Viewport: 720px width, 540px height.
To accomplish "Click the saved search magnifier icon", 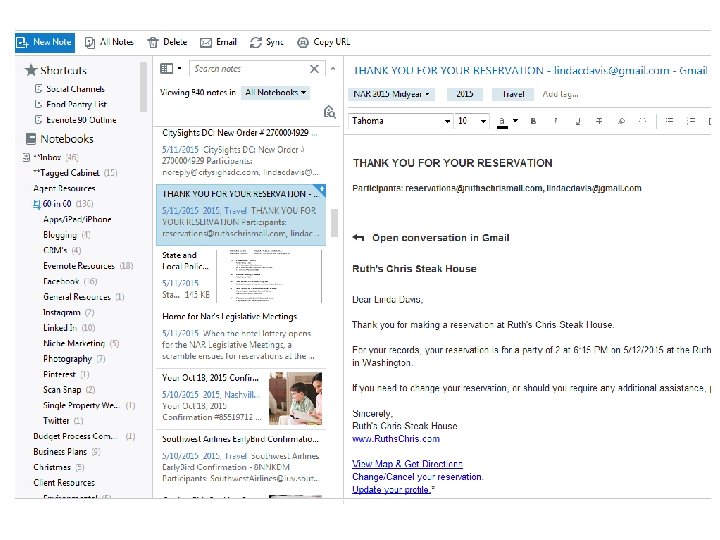I will click(329, 112).
